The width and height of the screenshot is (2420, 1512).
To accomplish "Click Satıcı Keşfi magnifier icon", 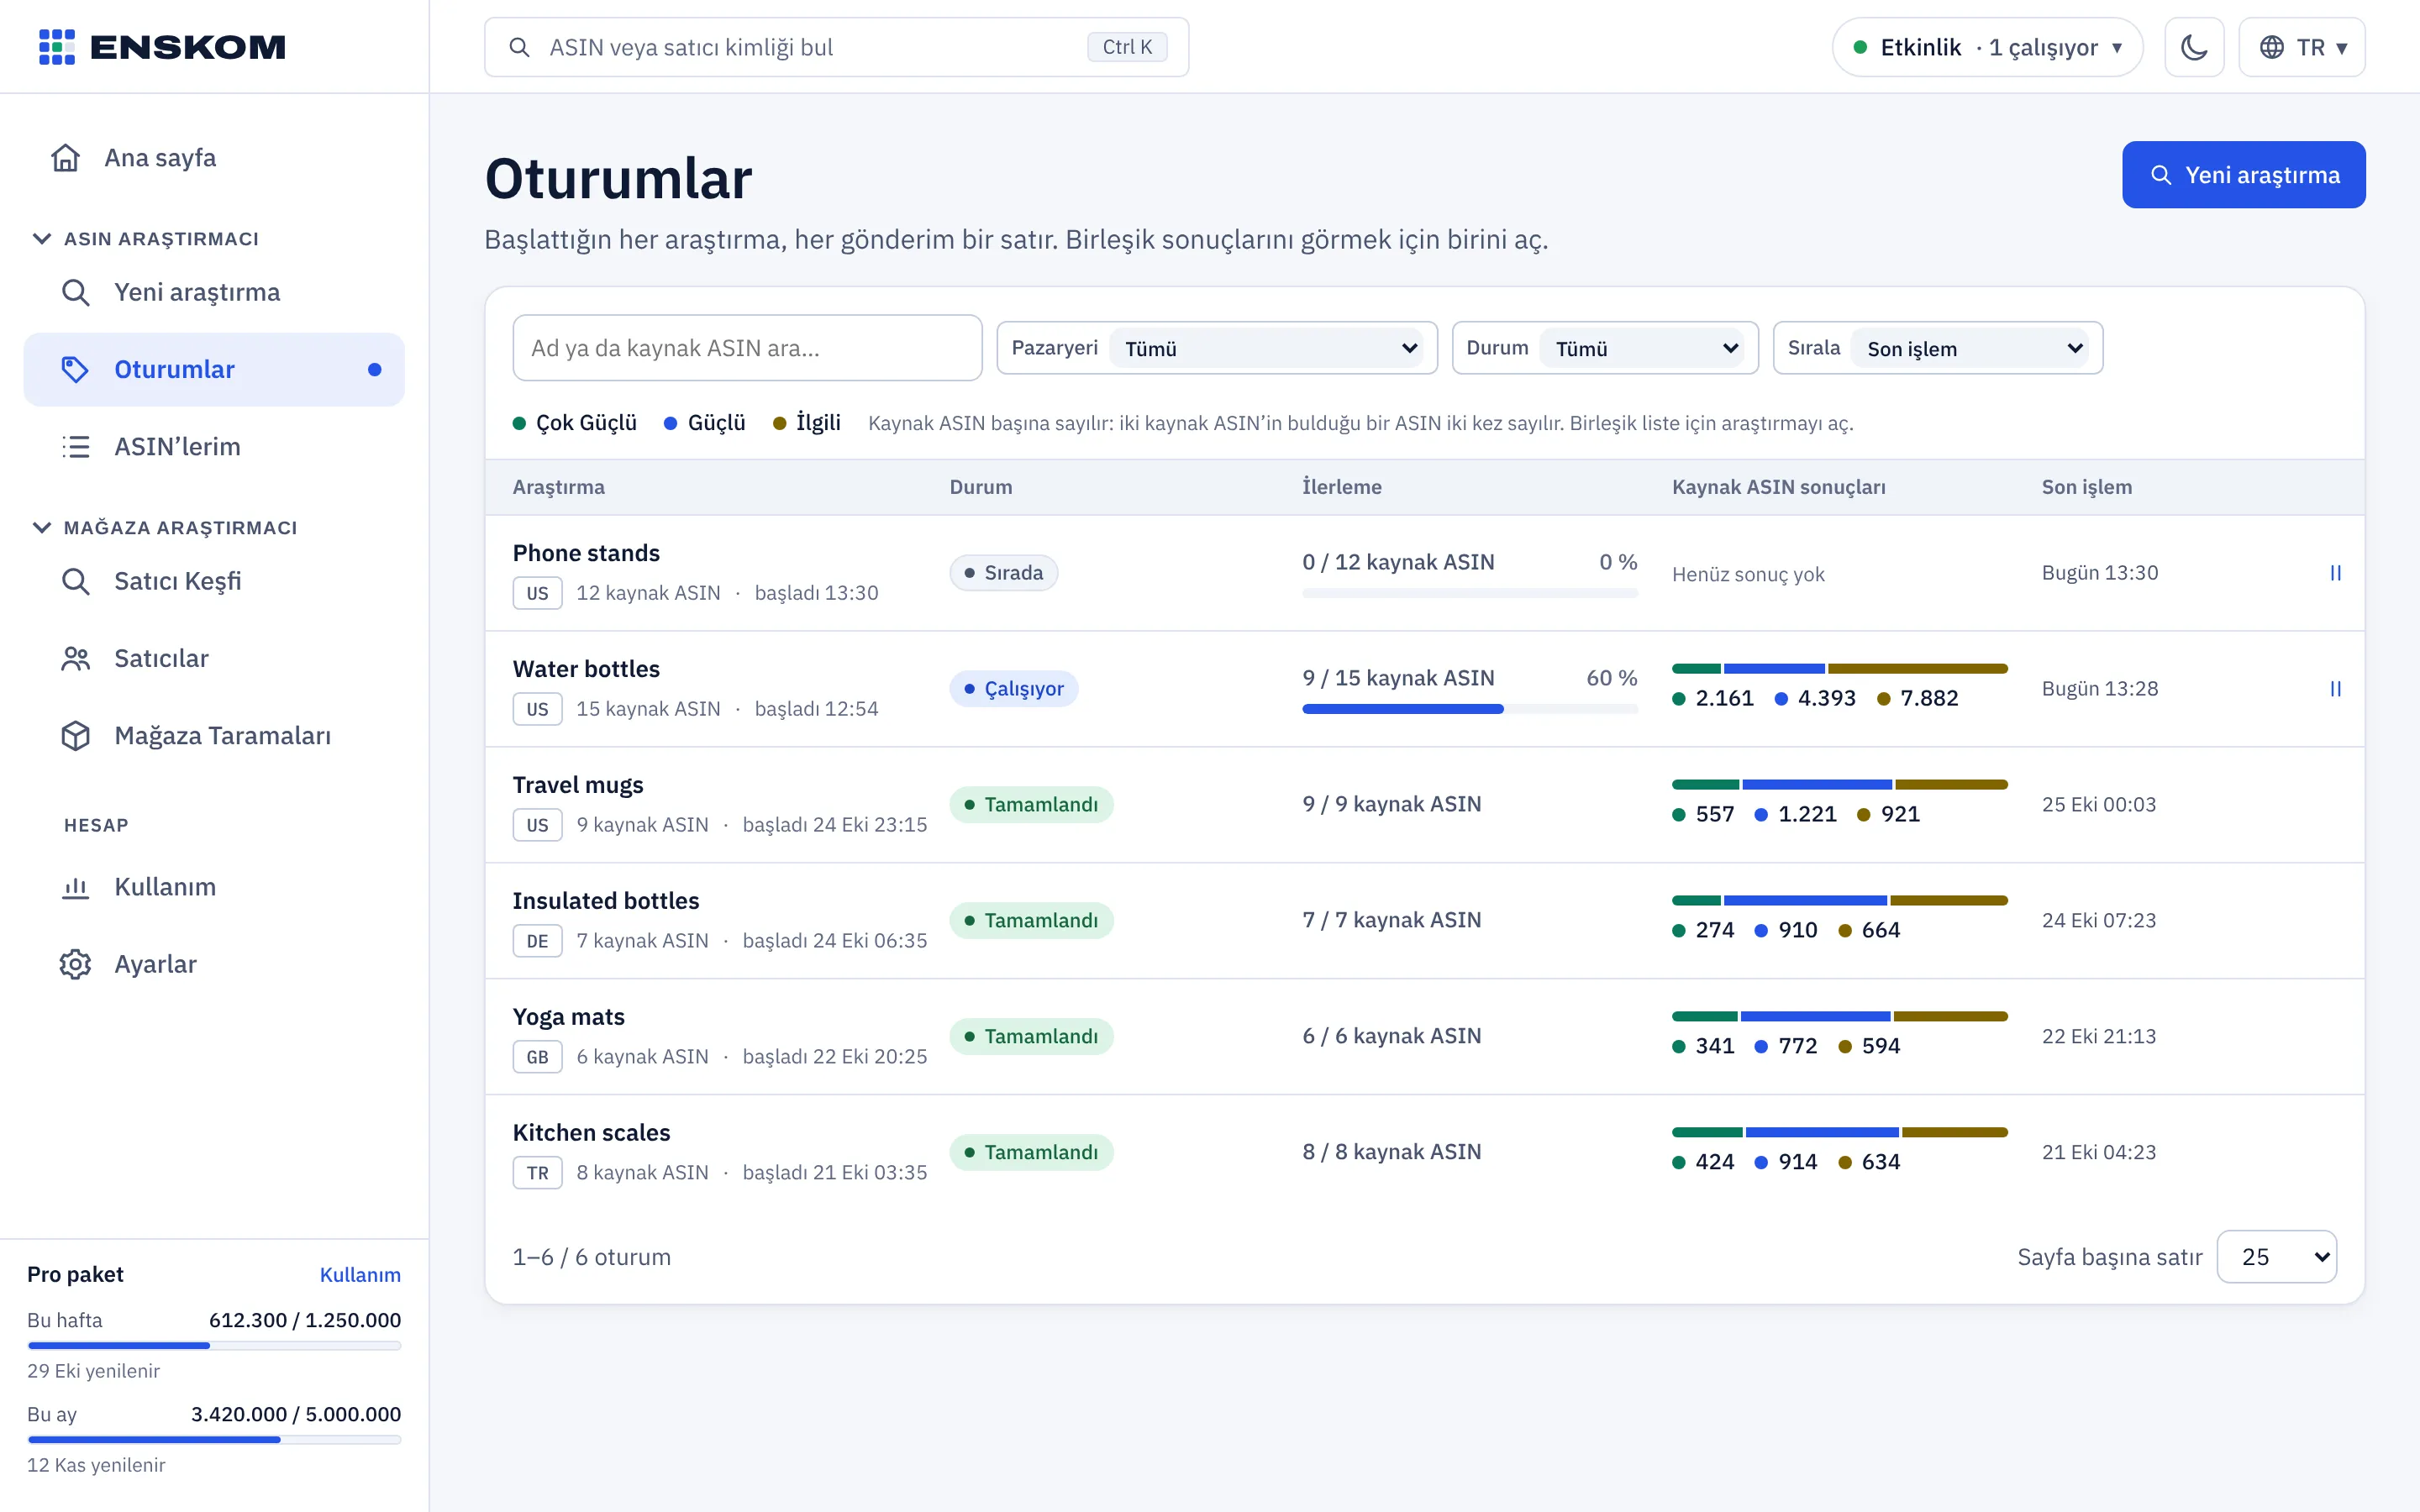I will tap(76, 581).
